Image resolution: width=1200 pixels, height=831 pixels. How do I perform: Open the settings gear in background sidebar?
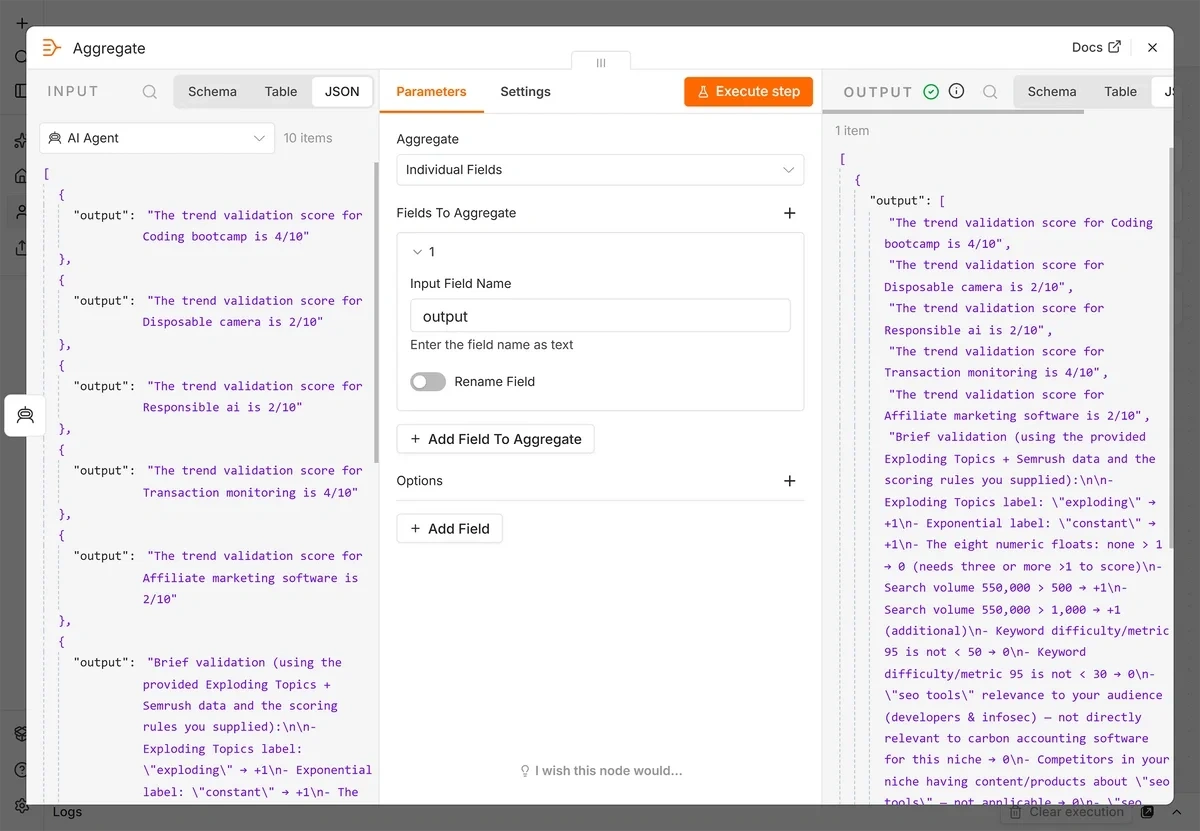click(21, 805)
